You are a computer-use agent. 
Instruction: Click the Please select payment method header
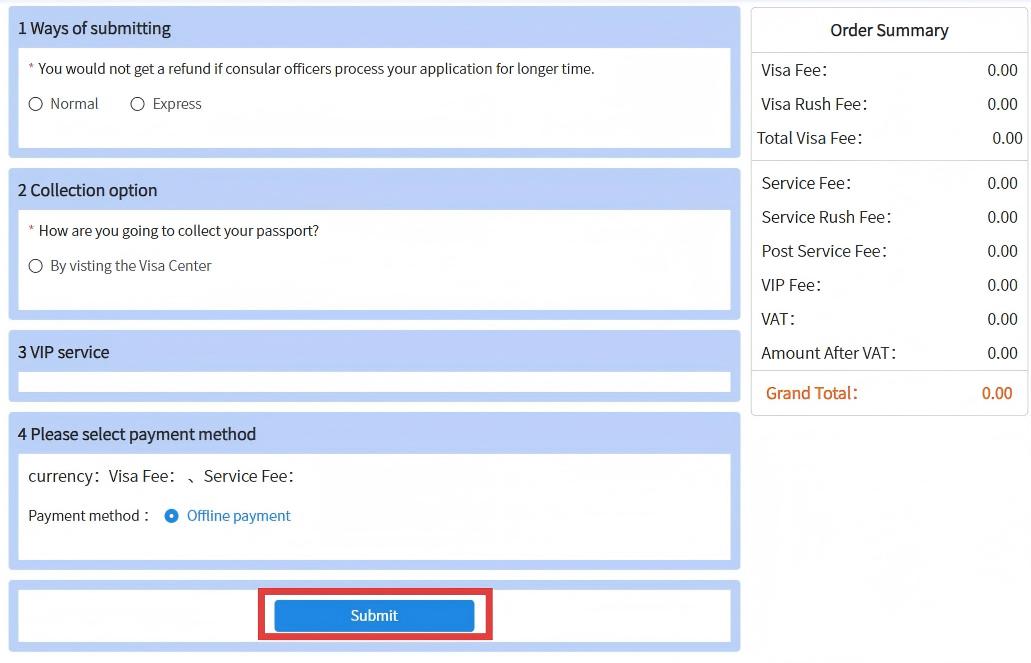pyautogui.click(x=137, y=435)
